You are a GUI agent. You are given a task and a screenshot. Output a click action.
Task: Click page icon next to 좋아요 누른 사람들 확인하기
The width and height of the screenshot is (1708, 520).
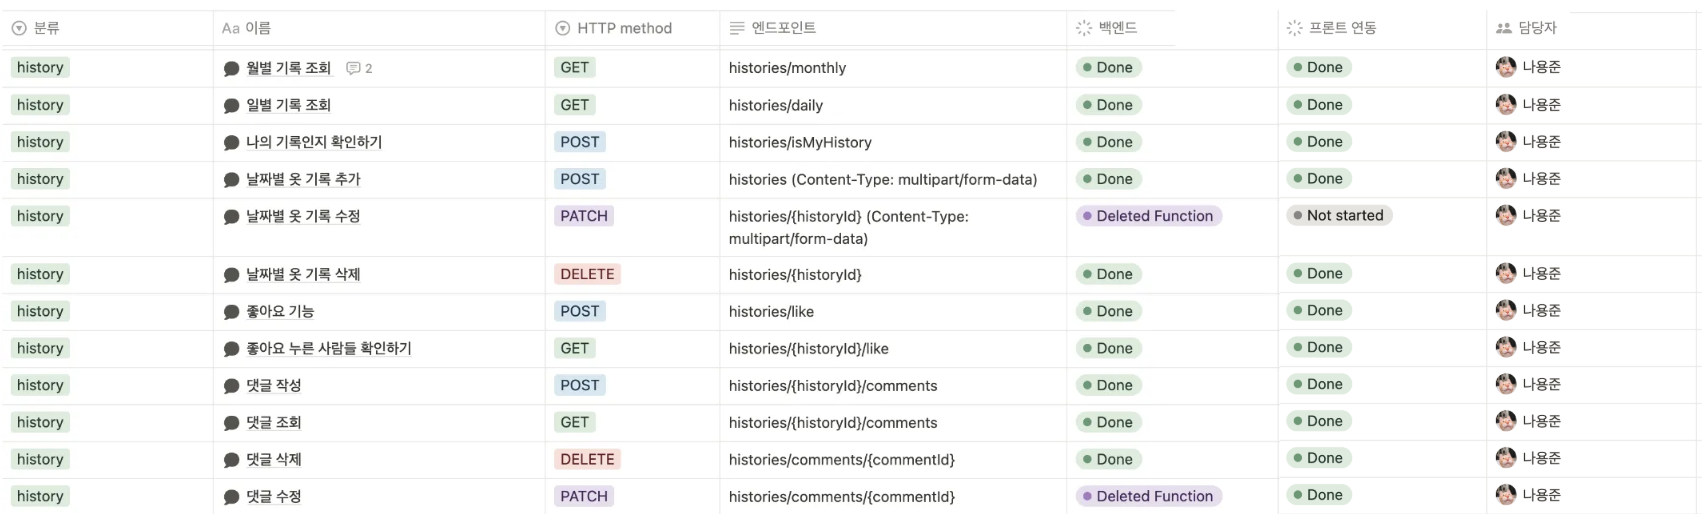coord(231,349)
